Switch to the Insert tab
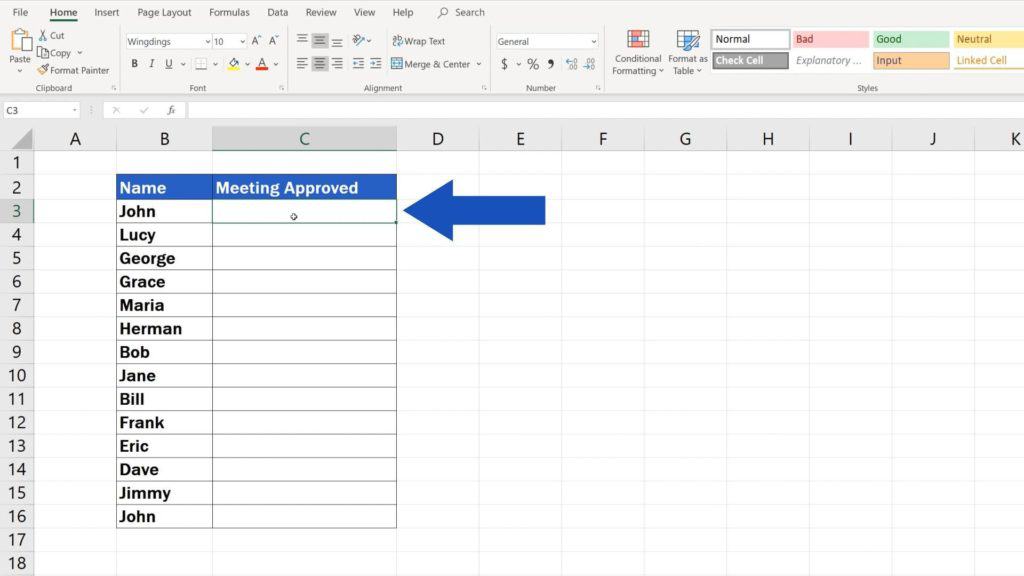The image size is (1024, 576). tap(106, 12)
